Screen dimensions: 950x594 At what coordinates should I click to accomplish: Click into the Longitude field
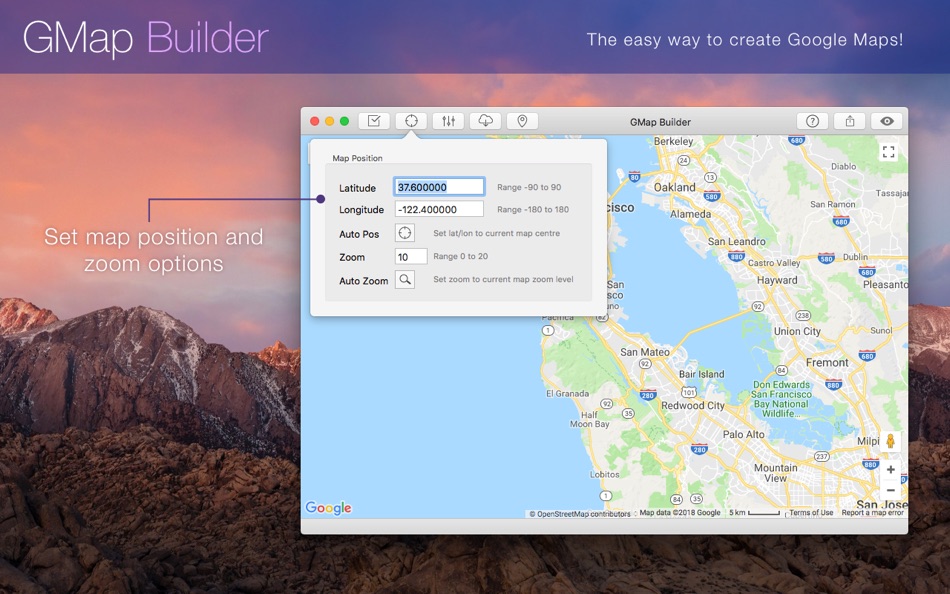click(439, 209)
